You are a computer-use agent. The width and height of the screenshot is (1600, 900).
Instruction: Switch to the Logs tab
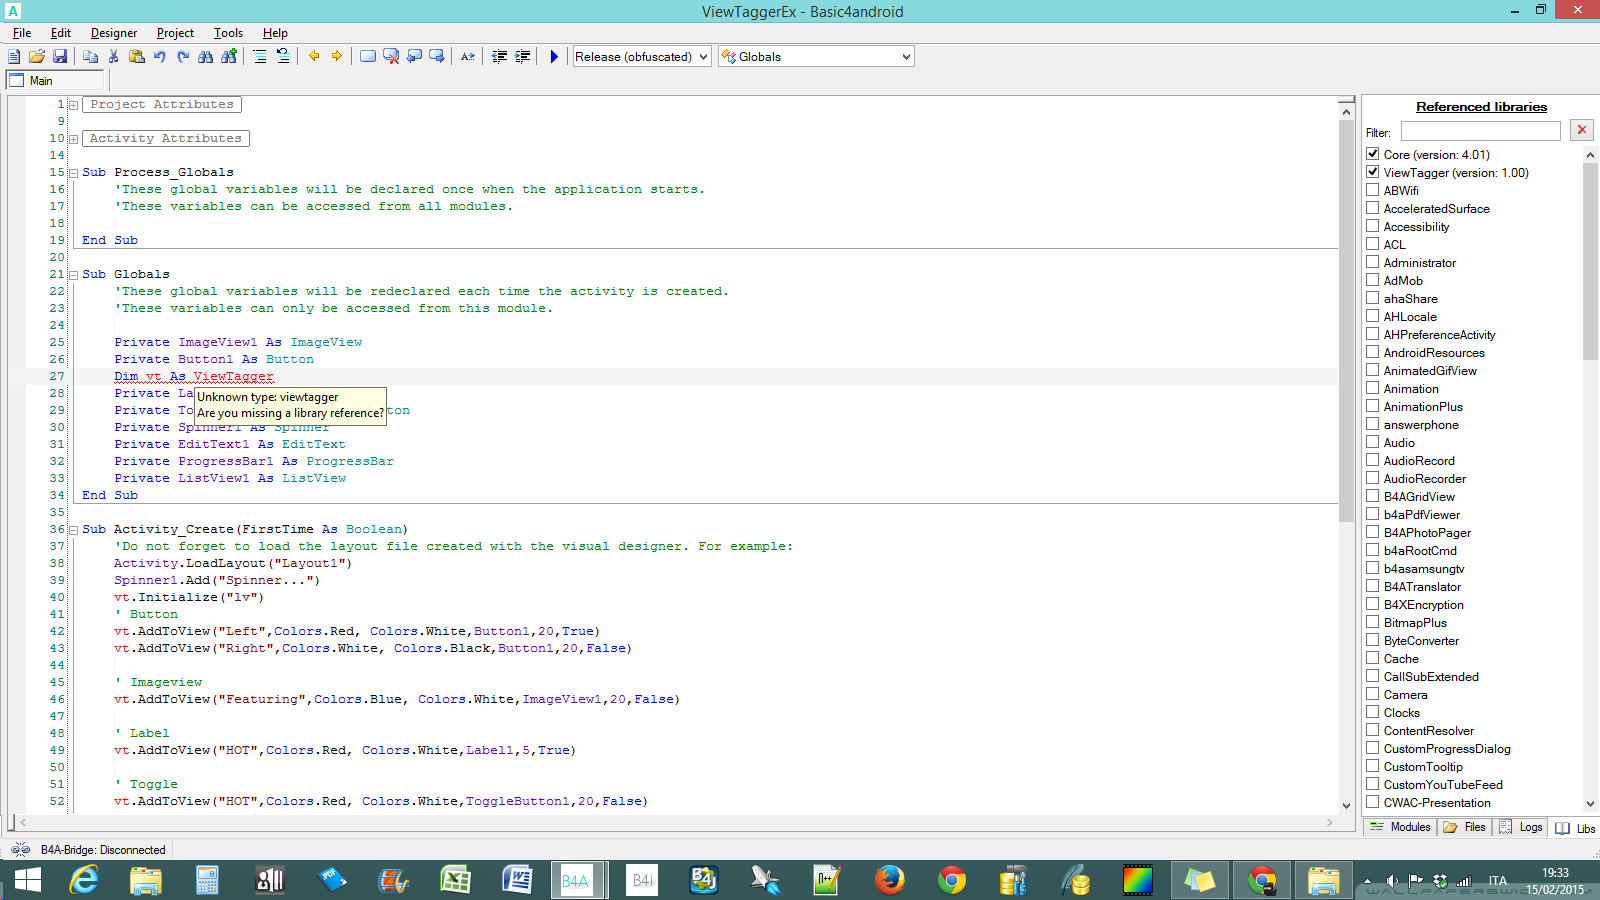(x=1520, y=827)
